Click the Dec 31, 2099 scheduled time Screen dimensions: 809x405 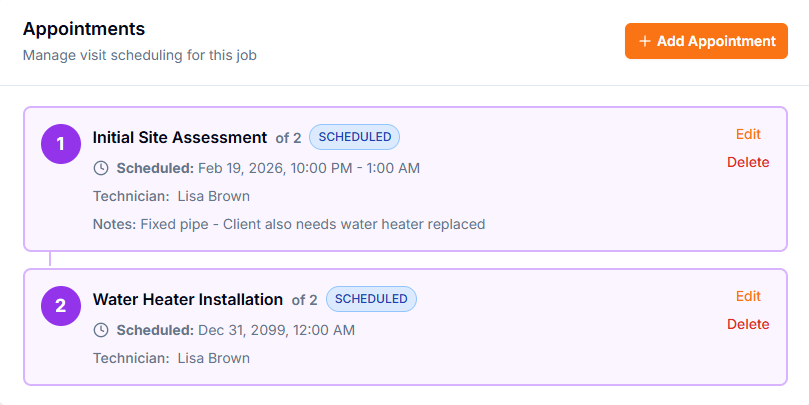pyautogui.click(x=276, y=329)
